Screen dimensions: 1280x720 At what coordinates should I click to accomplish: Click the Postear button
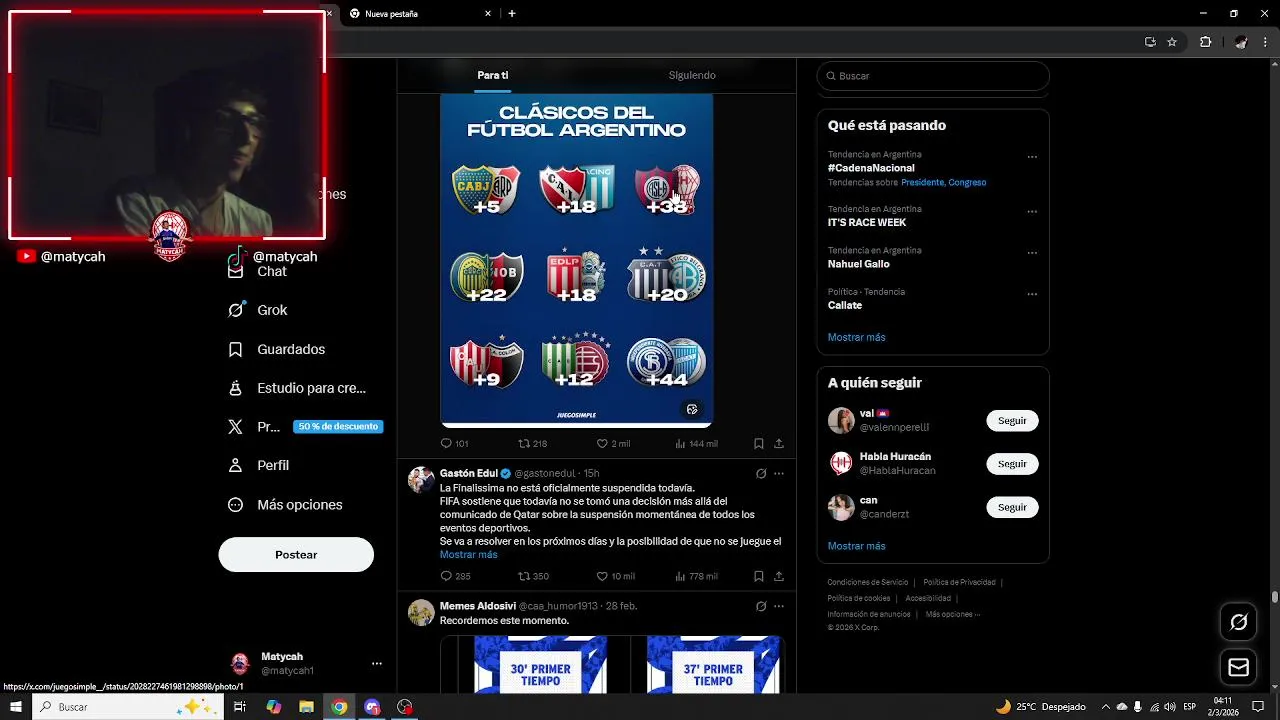pyautogui.click(x=296, y=554)
